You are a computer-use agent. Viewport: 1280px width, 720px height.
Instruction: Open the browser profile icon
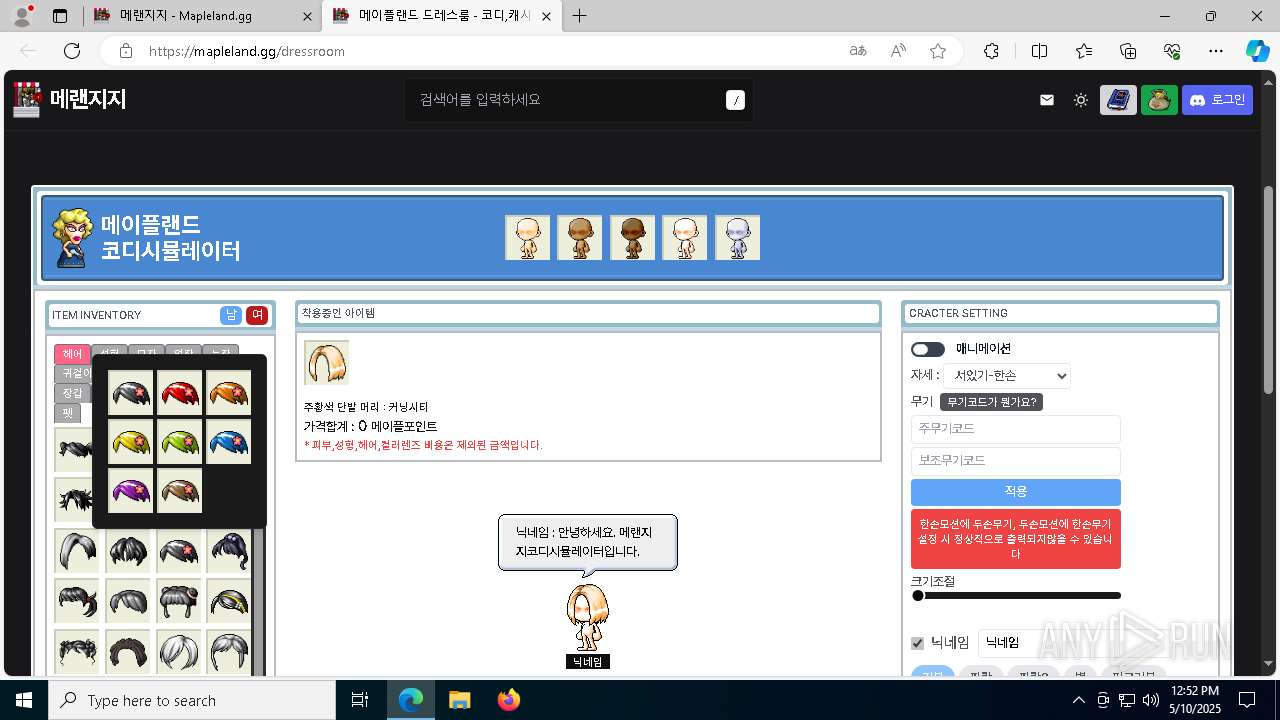[22, 16]
